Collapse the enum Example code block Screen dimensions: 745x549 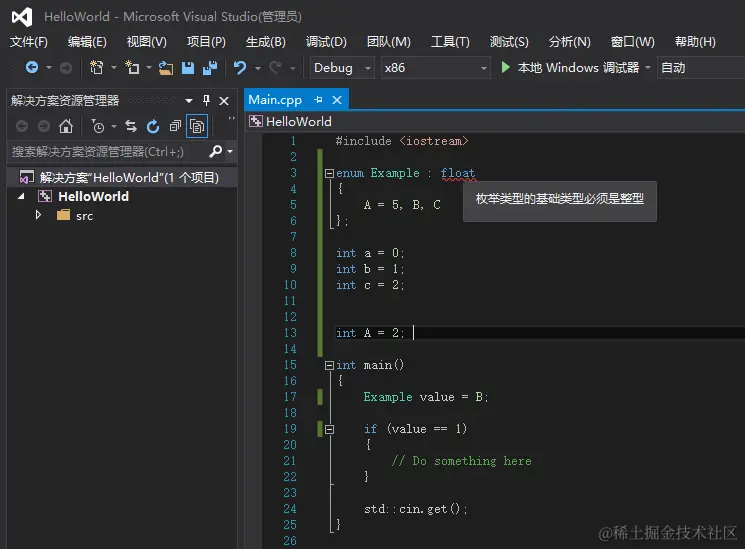point(328,173)
